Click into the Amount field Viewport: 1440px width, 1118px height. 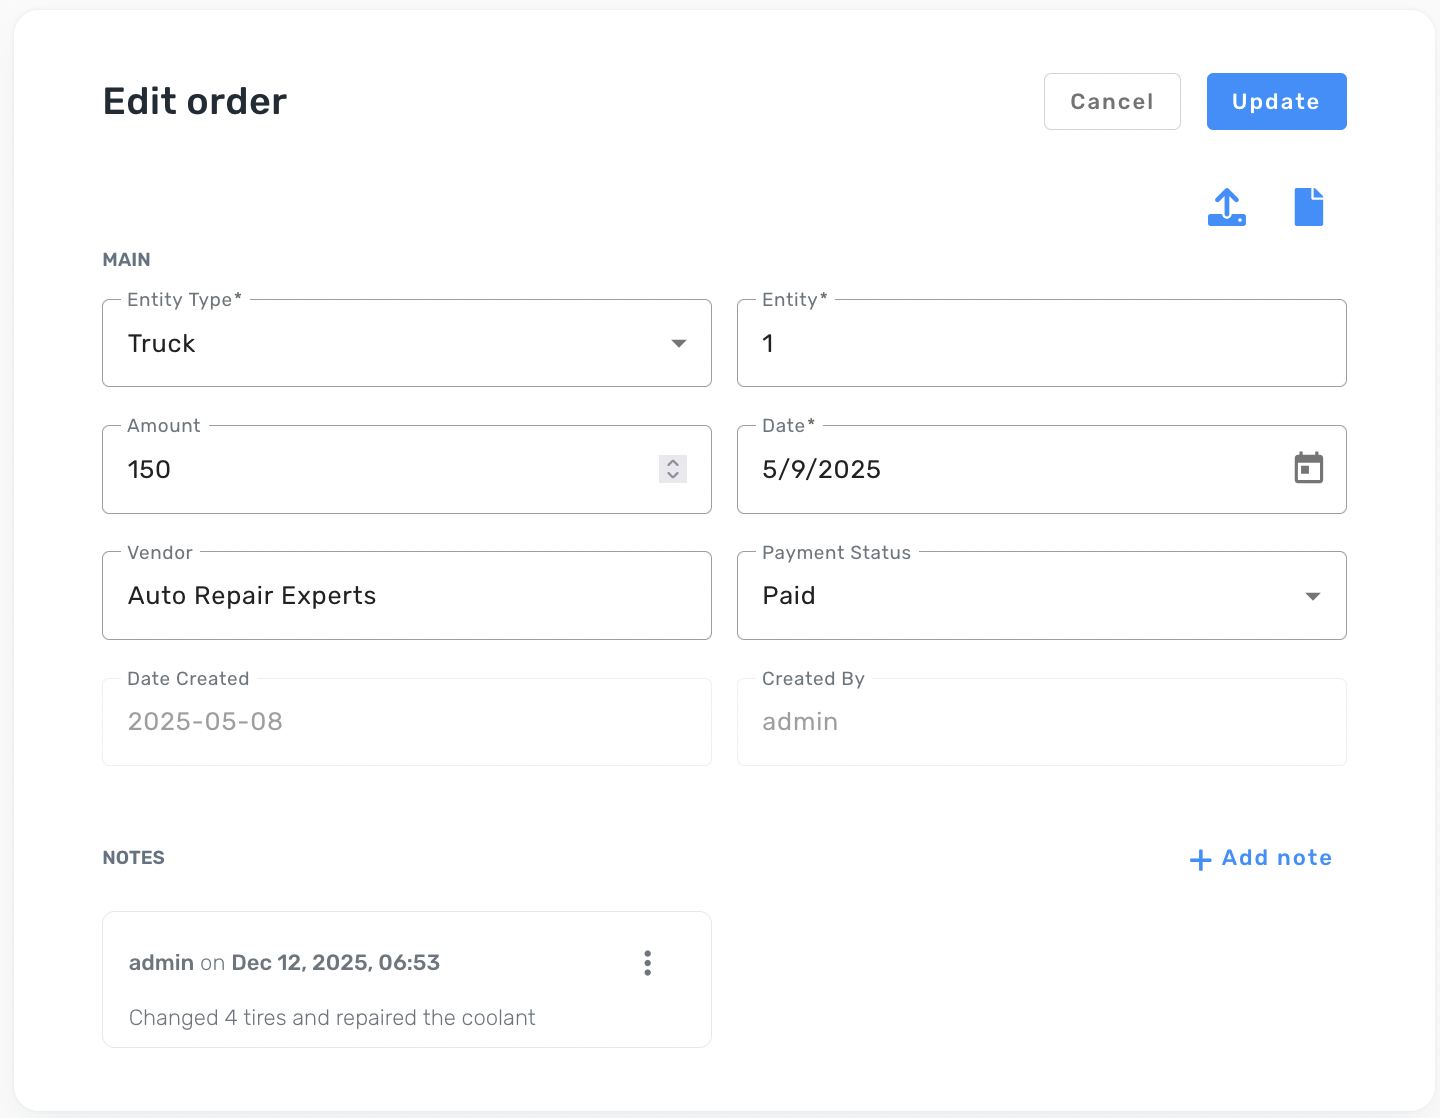point(380,469)
